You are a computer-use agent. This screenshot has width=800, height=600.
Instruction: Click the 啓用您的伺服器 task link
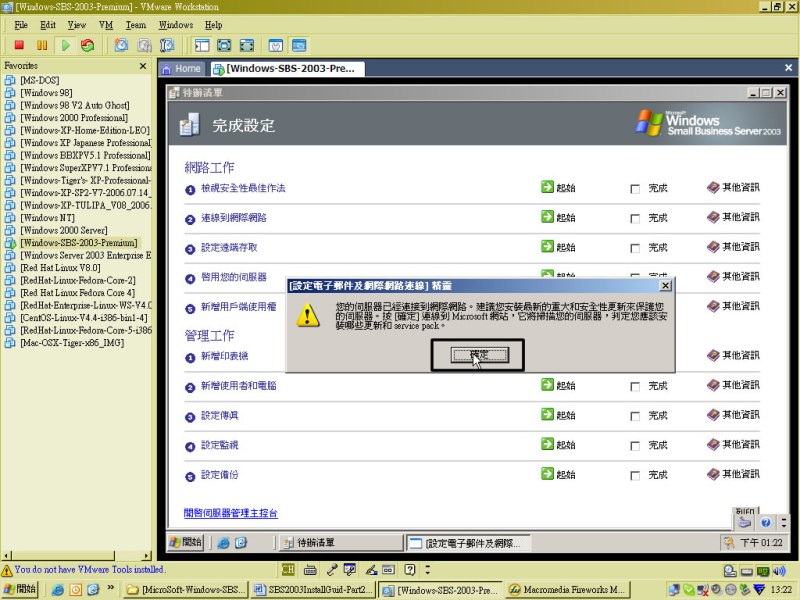tap(234, 277)
